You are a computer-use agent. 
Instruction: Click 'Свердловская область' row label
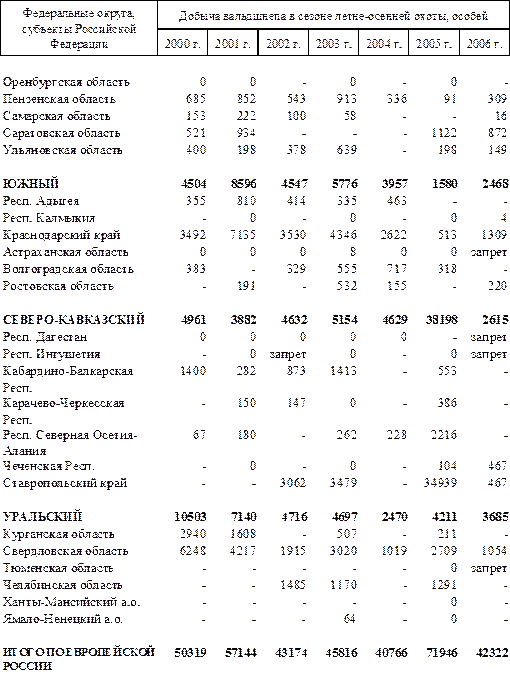click(x=65, y=551)
